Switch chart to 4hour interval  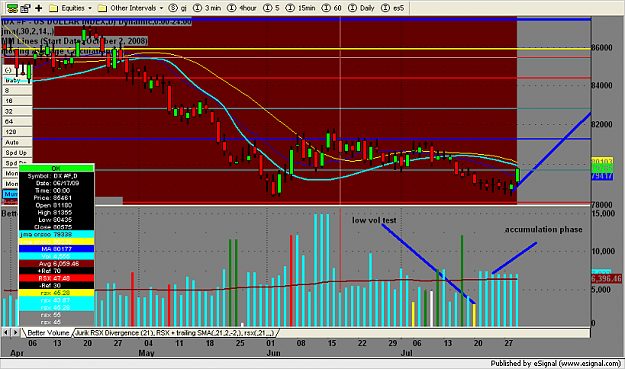pyautogui.click(x=242, y=8)
